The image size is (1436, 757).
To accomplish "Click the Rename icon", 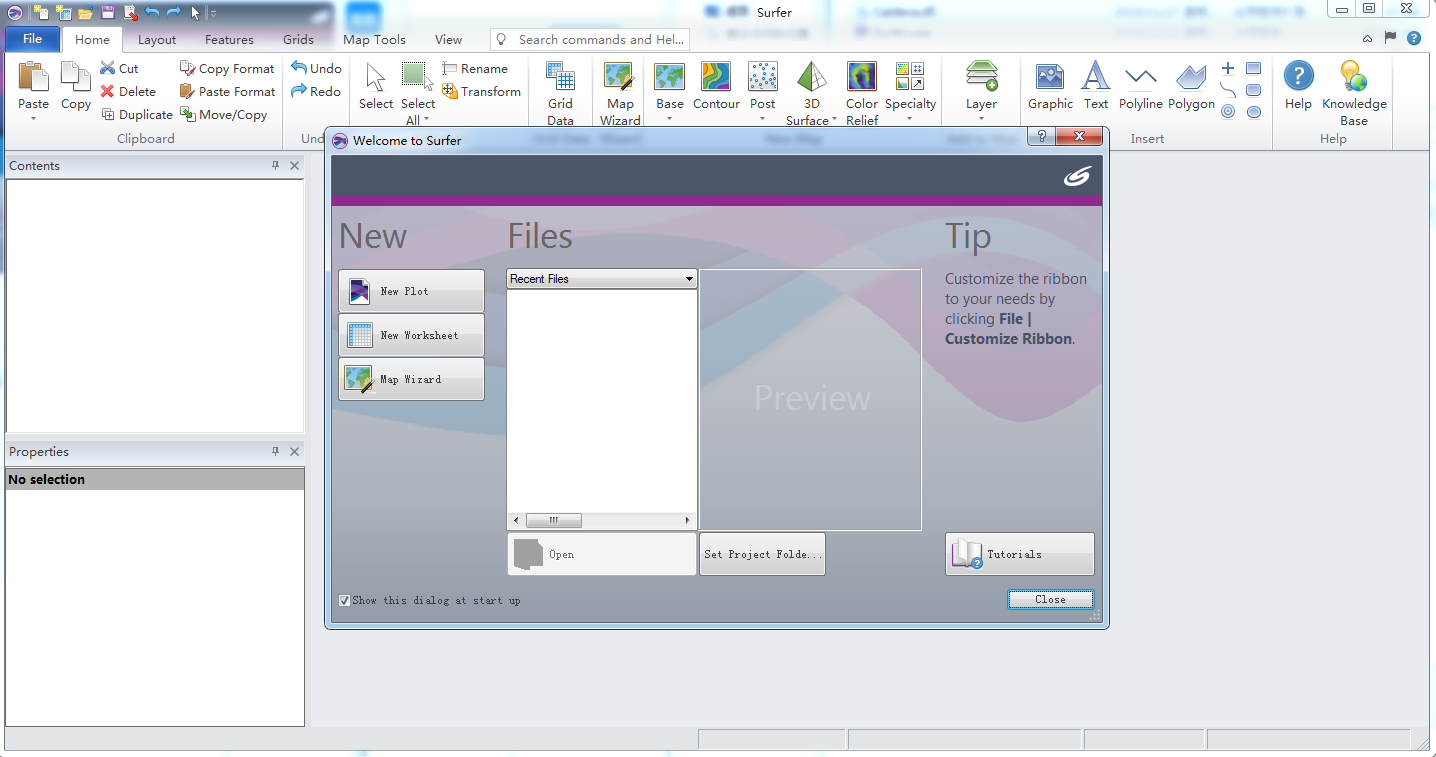I will [x=450, y=68].
